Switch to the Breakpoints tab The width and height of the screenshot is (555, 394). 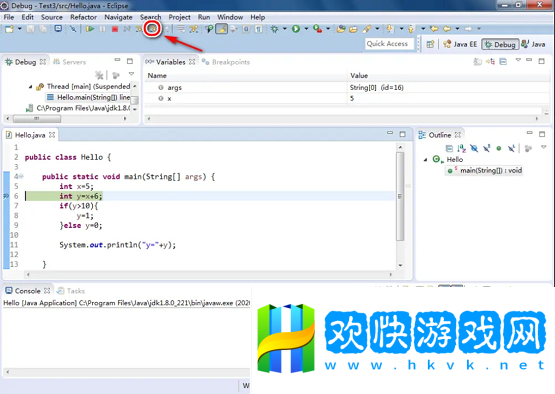[x=226, y=62]
